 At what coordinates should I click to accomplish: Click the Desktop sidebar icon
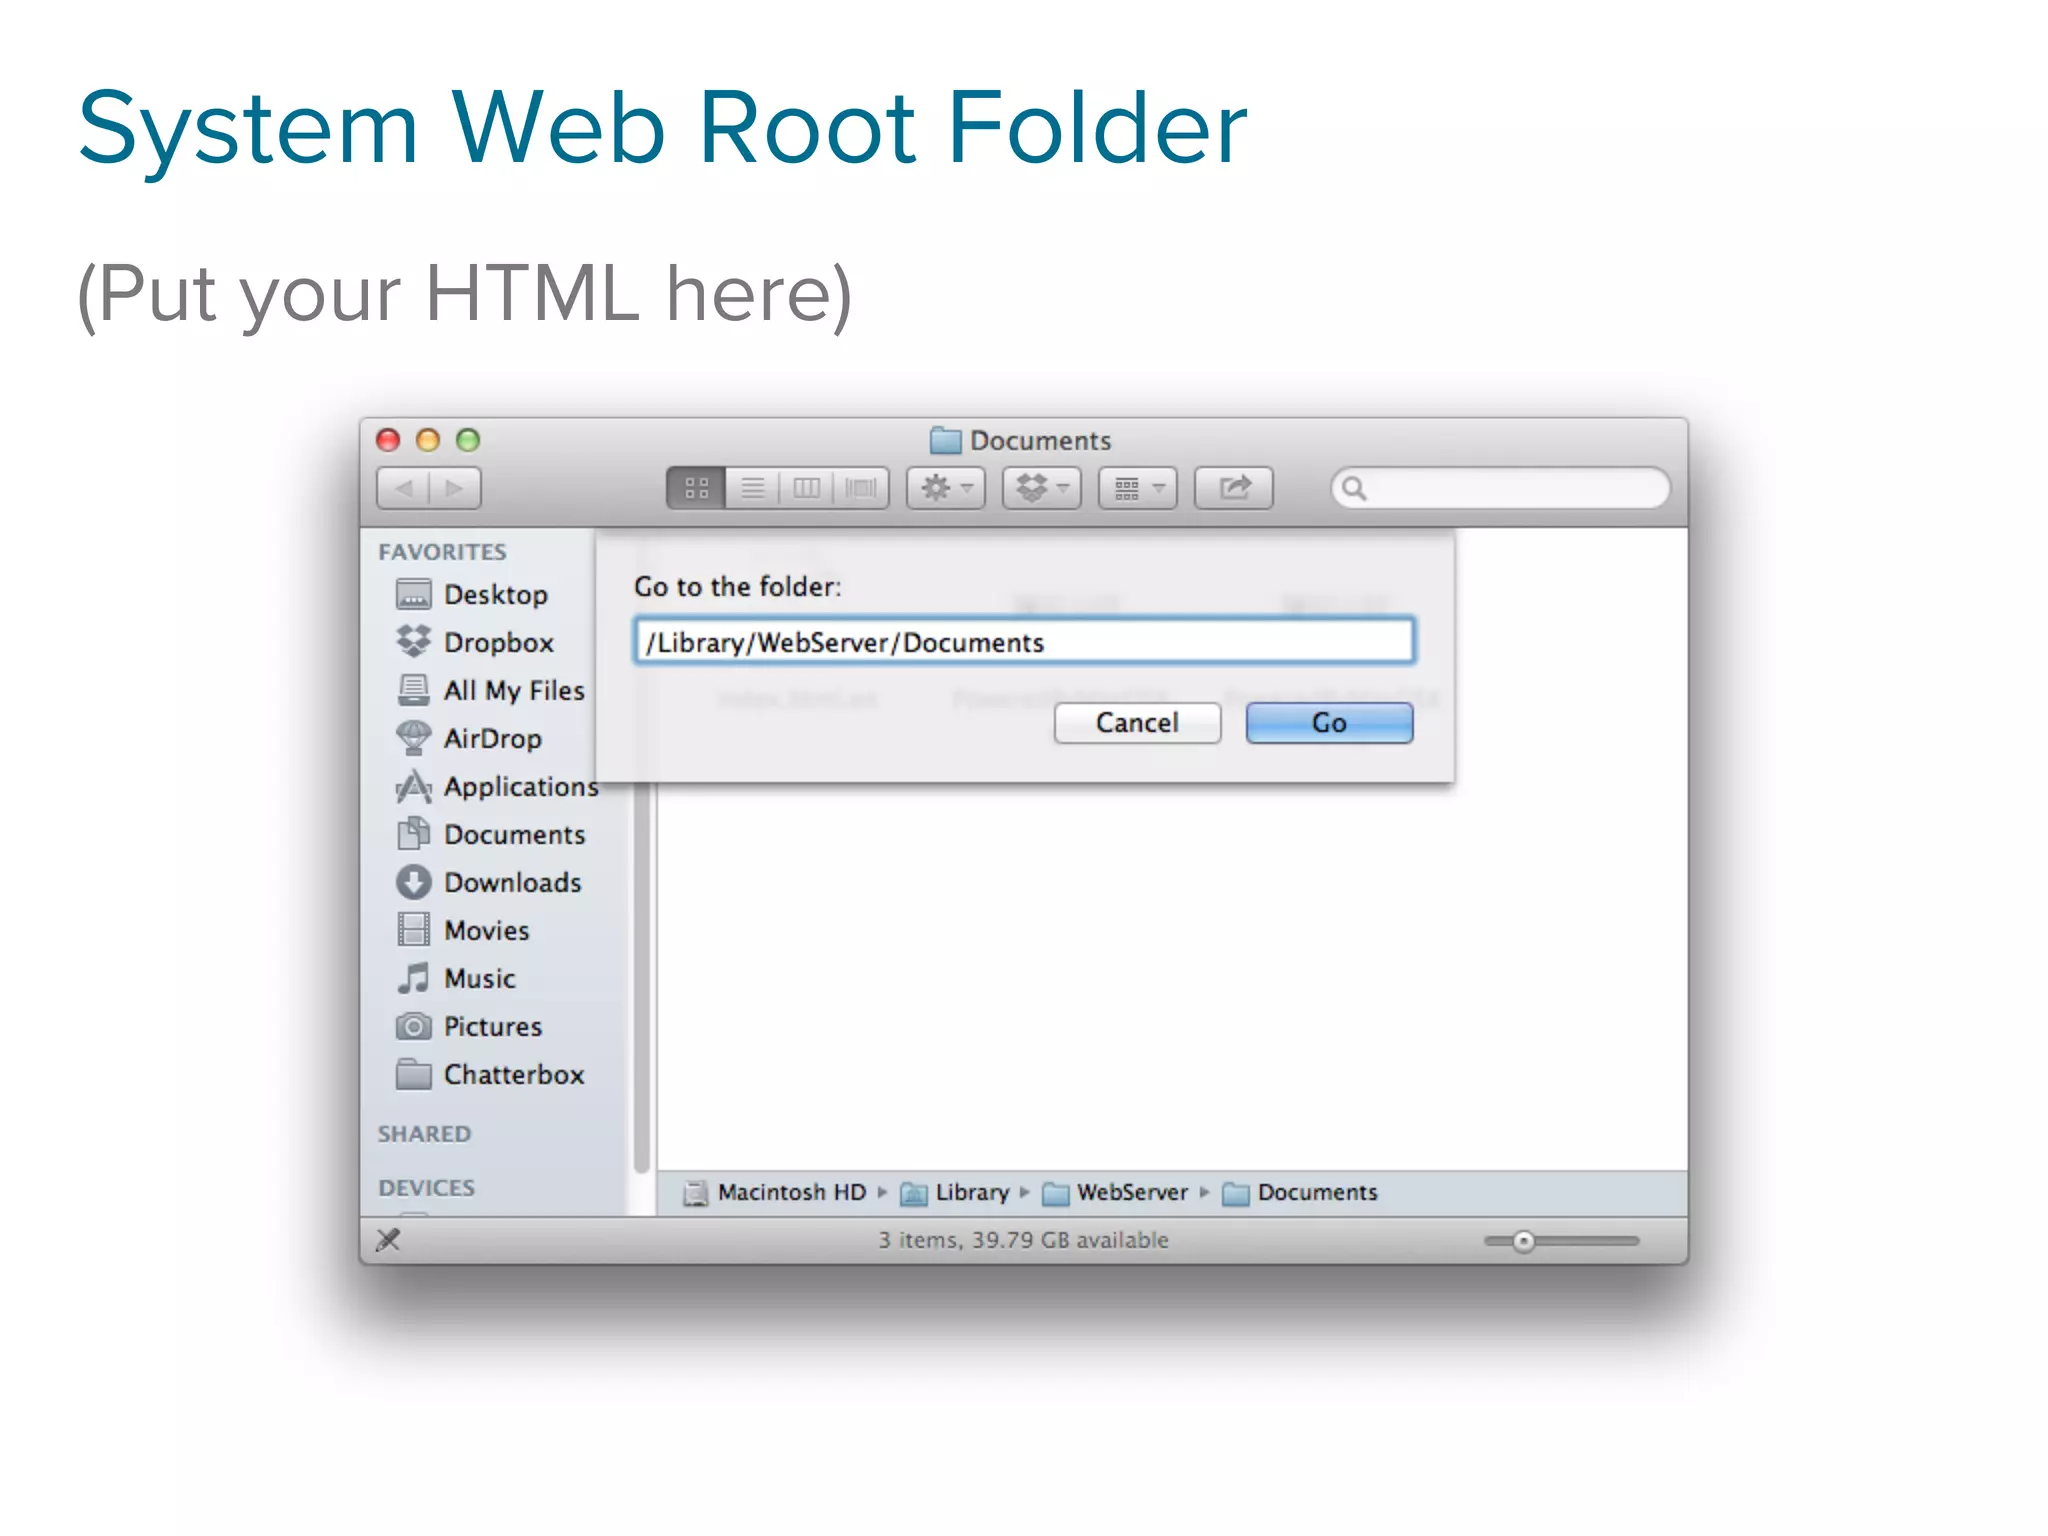click(413, 594)
